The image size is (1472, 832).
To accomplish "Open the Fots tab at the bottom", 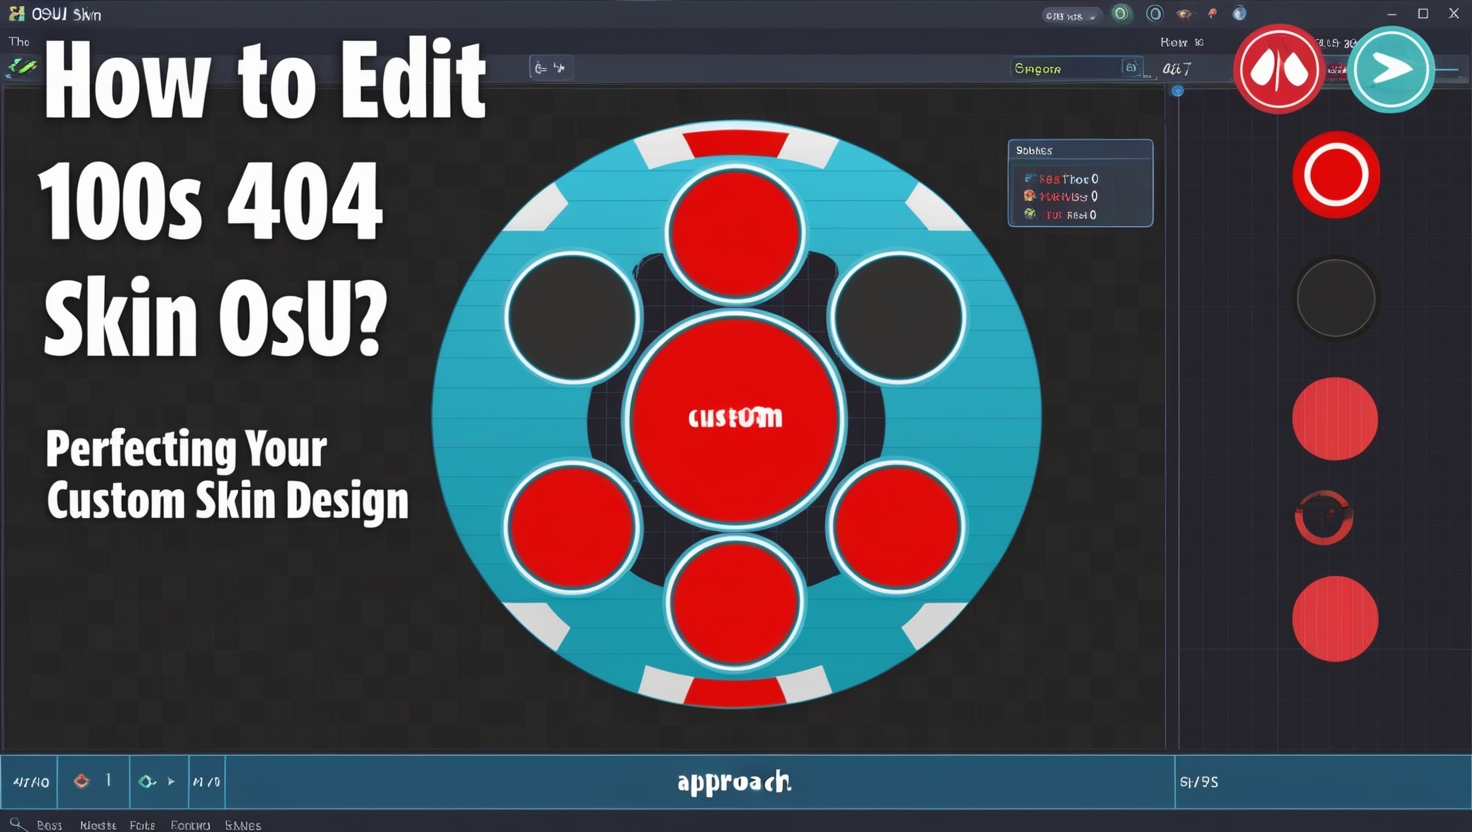I will click(x=142, y=825).
